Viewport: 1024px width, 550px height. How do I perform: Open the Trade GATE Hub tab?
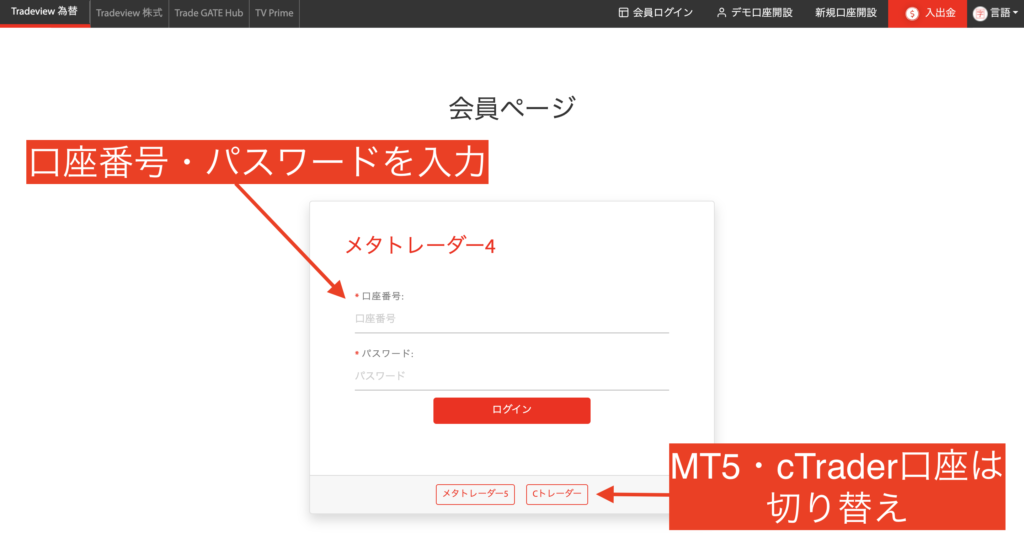click(208, 13)
